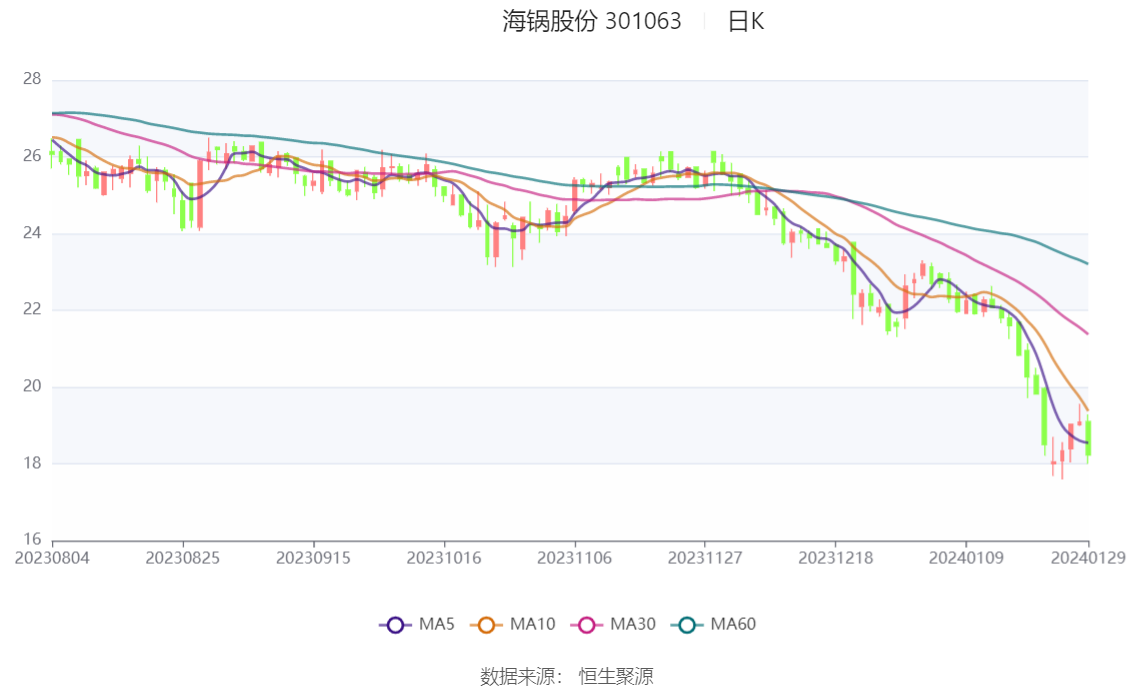Click the 22 price axis label
1134x689 pixels.
coord(32,309)
